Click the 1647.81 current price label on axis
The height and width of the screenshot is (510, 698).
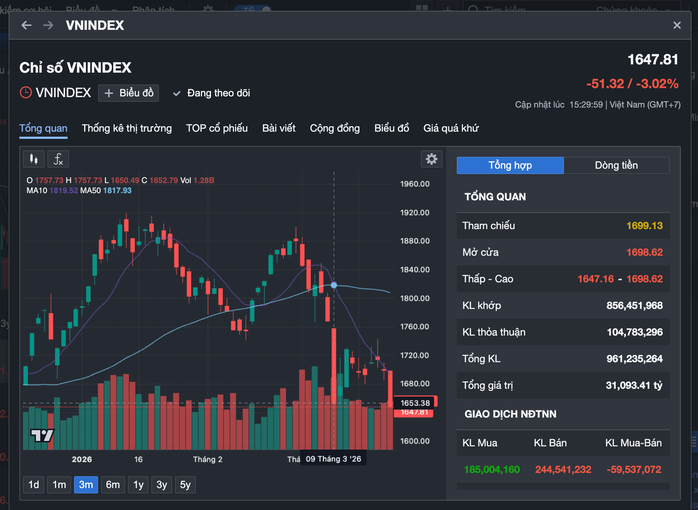414,412
